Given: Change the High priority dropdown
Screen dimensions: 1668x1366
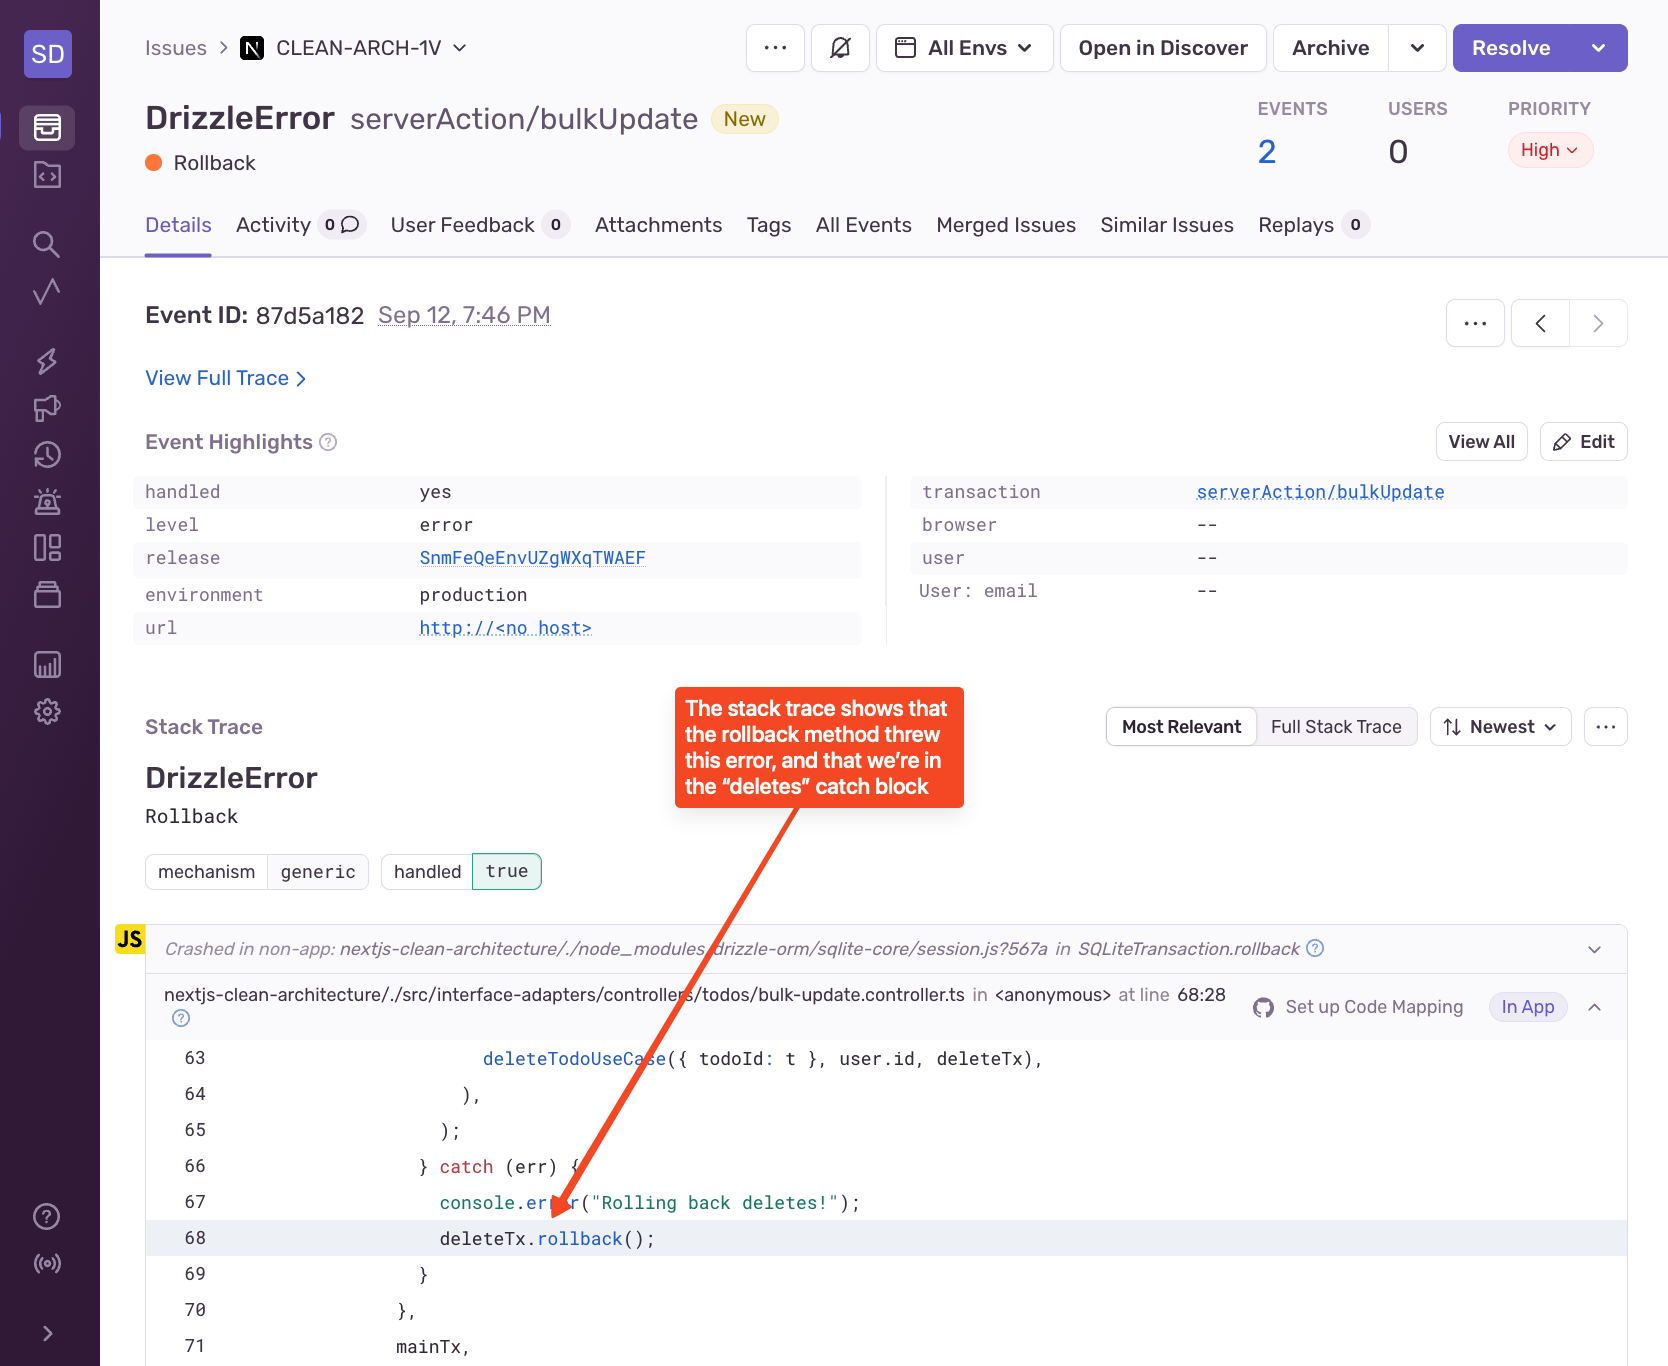Looking at the screenshot, I should (1550, 150).
